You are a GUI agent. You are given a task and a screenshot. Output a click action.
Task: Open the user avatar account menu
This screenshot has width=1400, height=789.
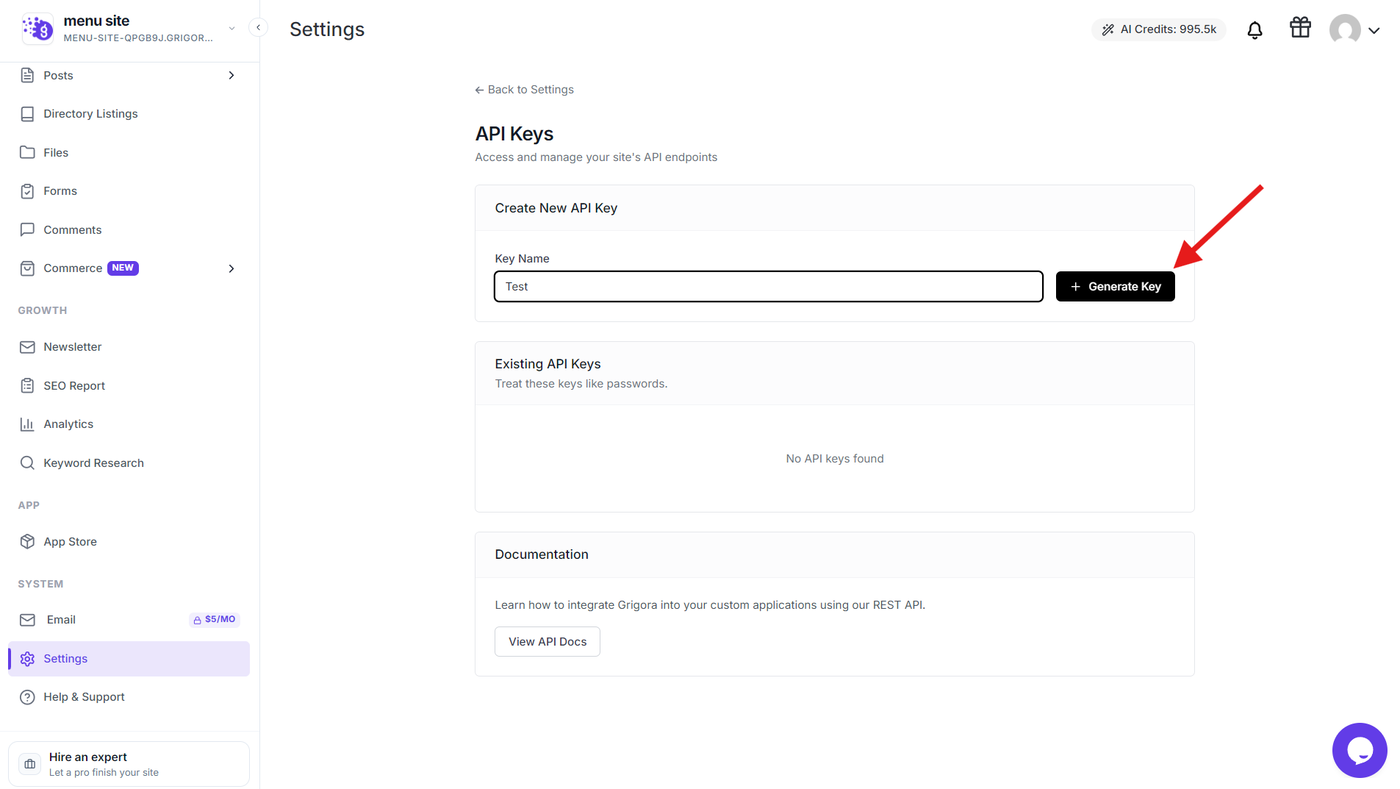click(1354, 30)
